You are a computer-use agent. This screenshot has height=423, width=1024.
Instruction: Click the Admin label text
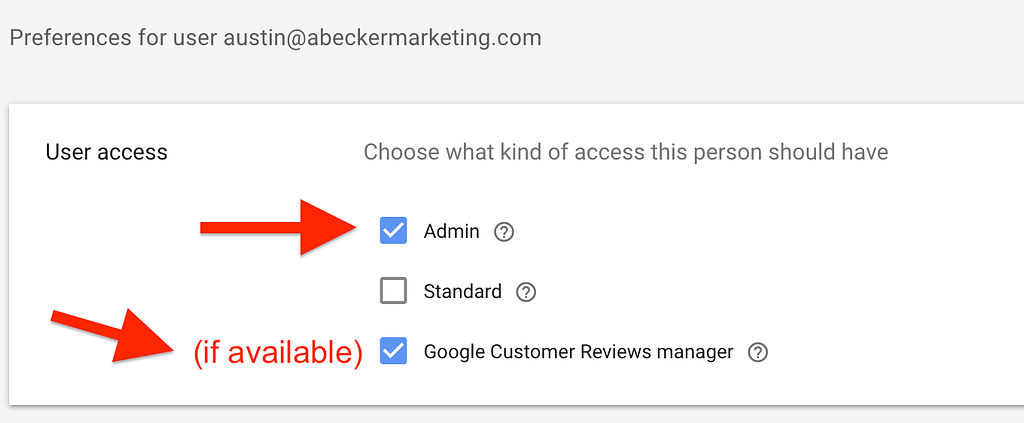point(451,232)
